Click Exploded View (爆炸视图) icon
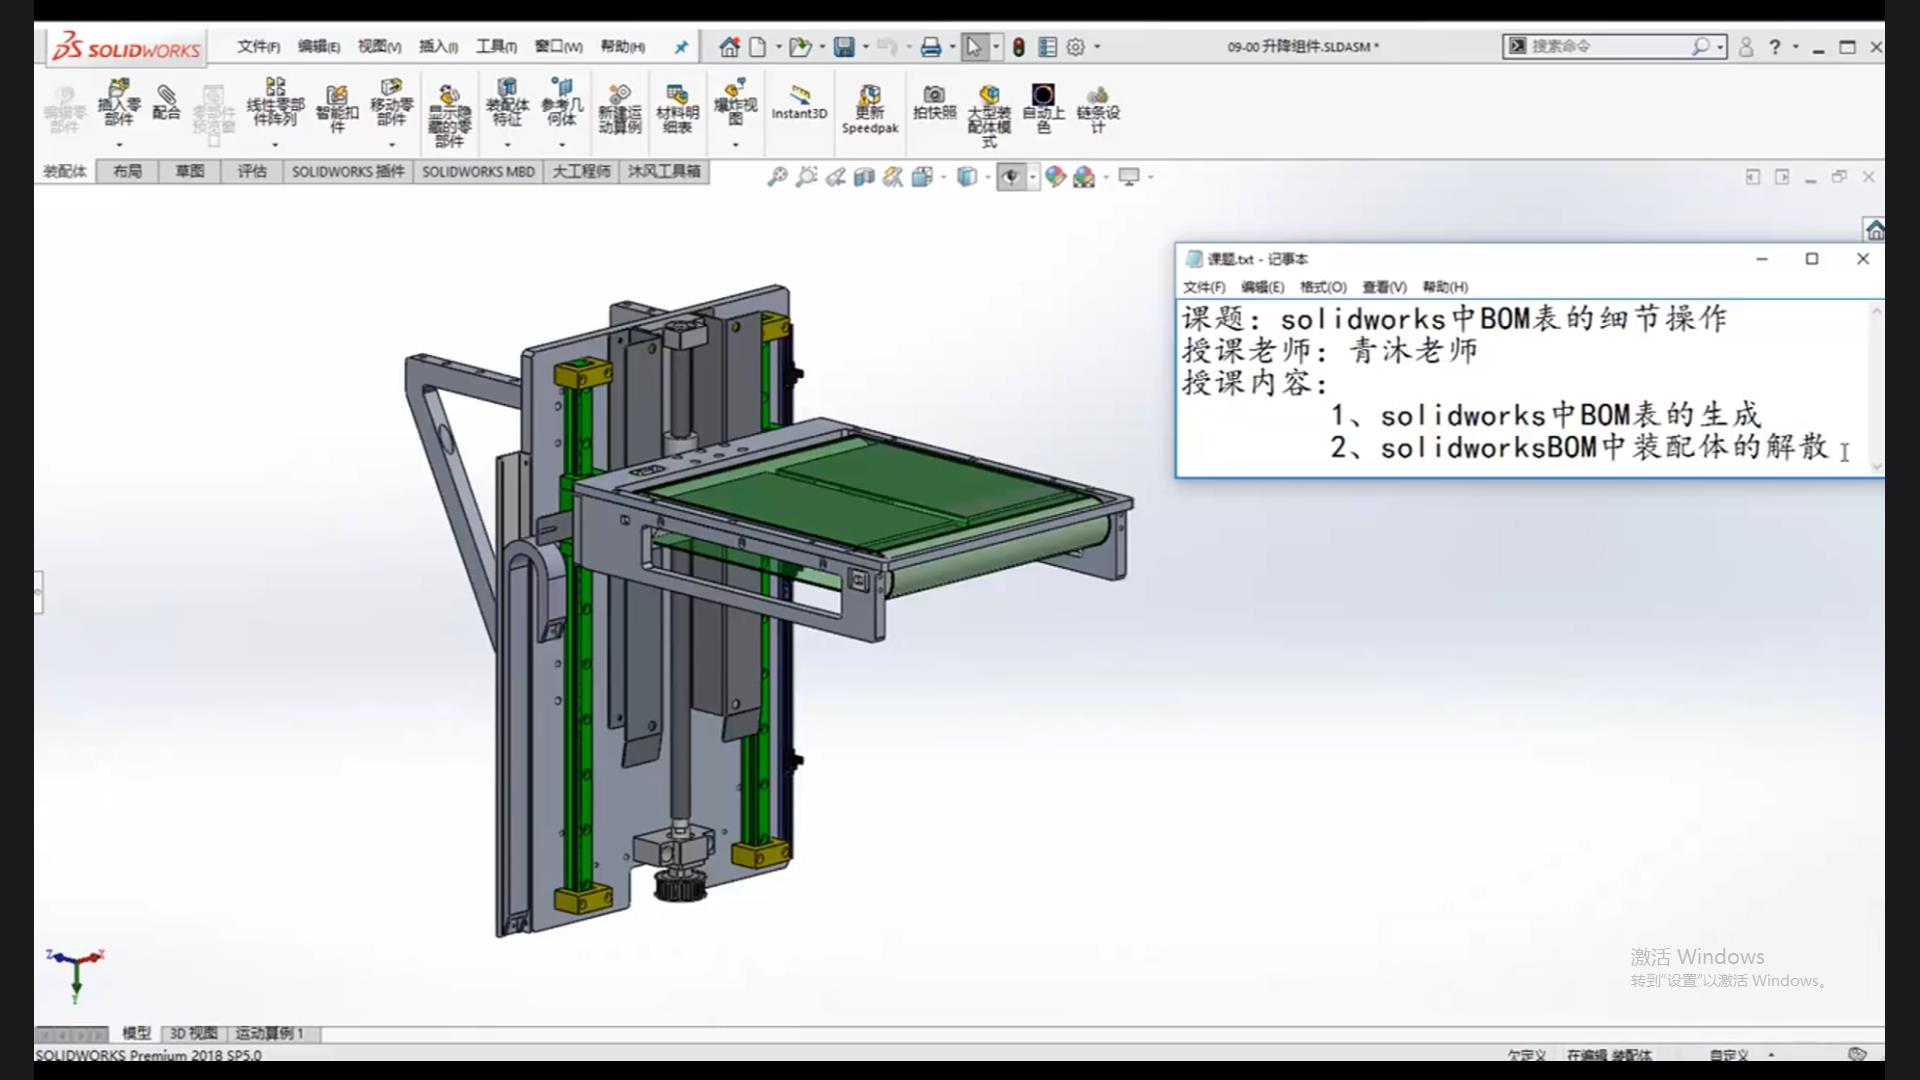 point(735,101)
